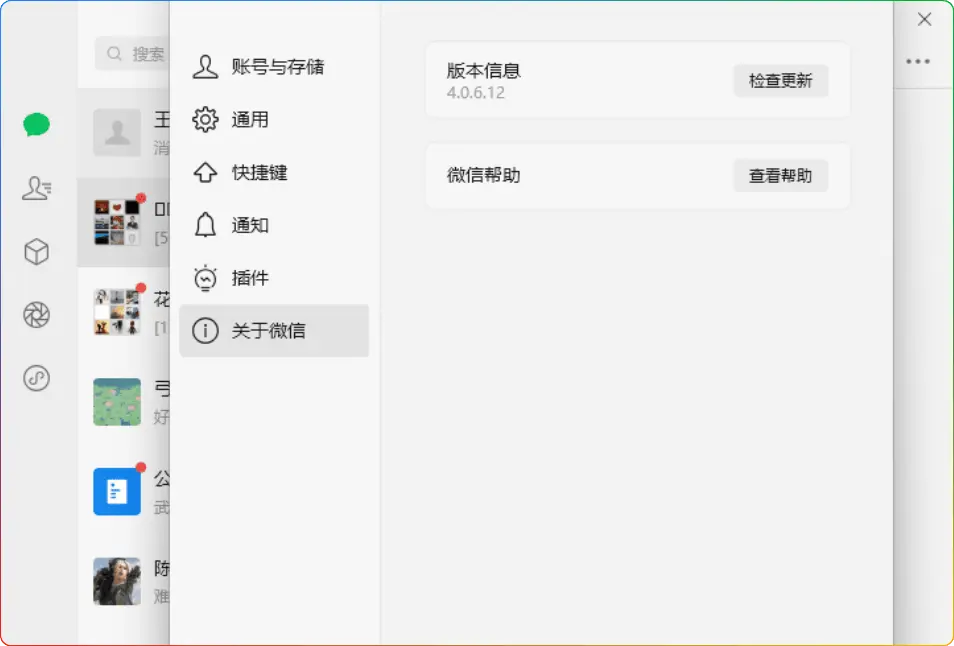This screenshot has width=954, height=646.
Task: Click the 检查更新 button
Action: click(781, 81)
